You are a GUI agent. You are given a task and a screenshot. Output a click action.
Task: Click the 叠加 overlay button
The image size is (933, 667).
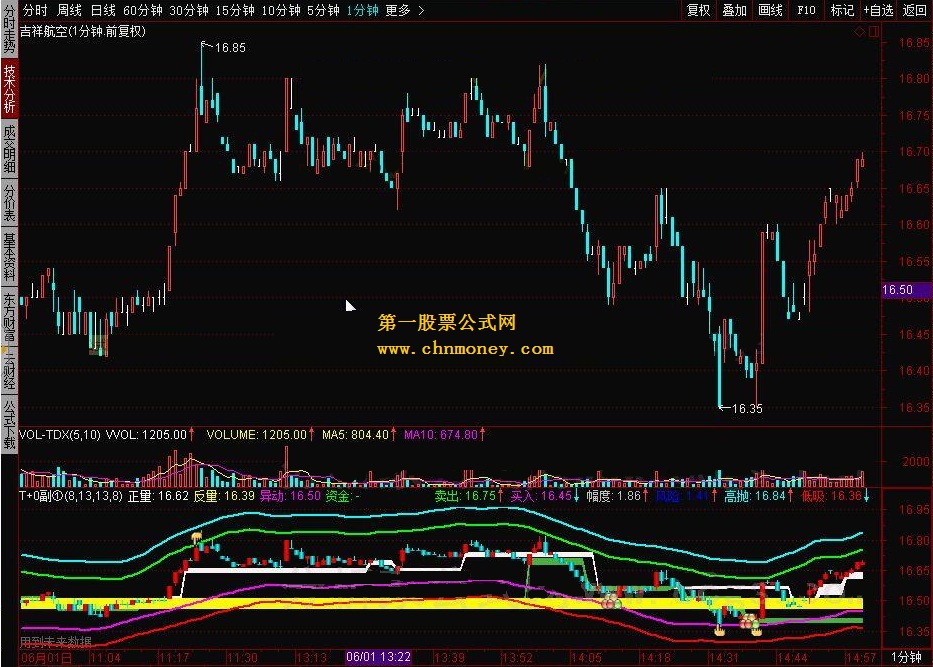734,10
